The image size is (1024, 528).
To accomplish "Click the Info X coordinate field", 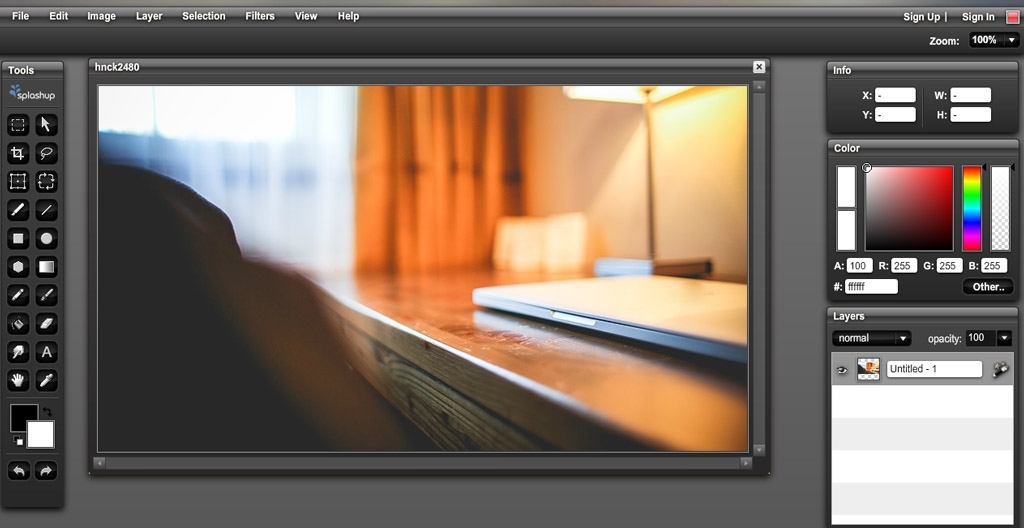I will point(895,95).
